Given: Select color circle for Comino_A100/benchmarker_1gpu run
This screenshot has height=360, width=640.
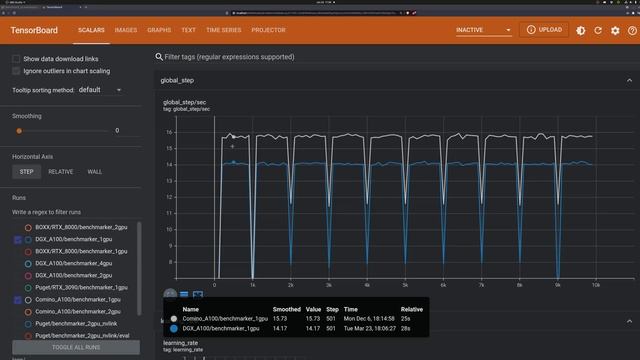Looking at the screenshot, I should pyautogui.click(x=28, y=300).
